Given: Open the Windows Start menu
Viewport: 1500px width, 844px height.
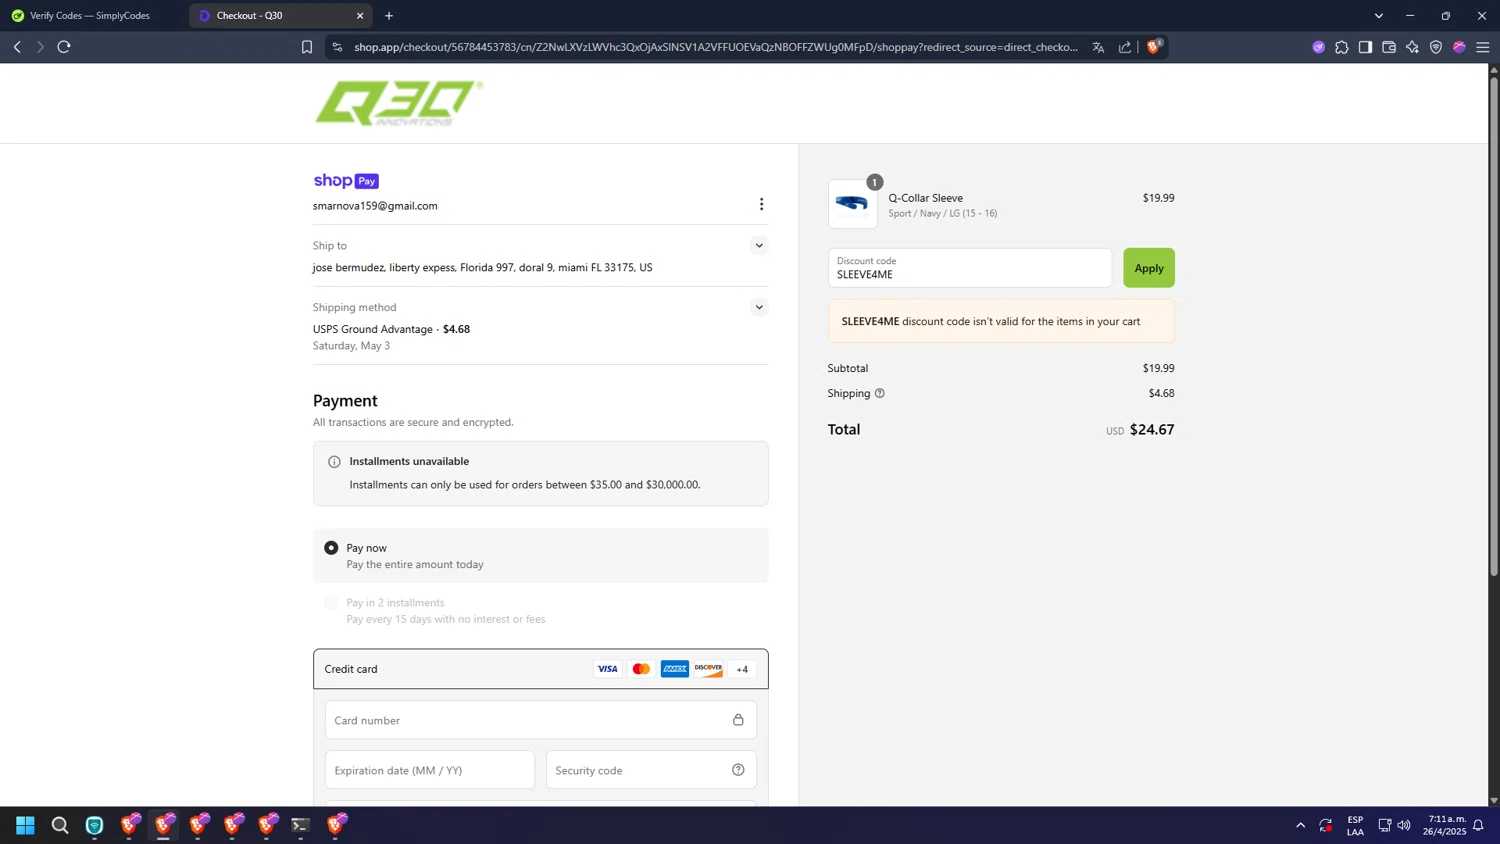Looking at the screenshot, I should tap(25, 825).
